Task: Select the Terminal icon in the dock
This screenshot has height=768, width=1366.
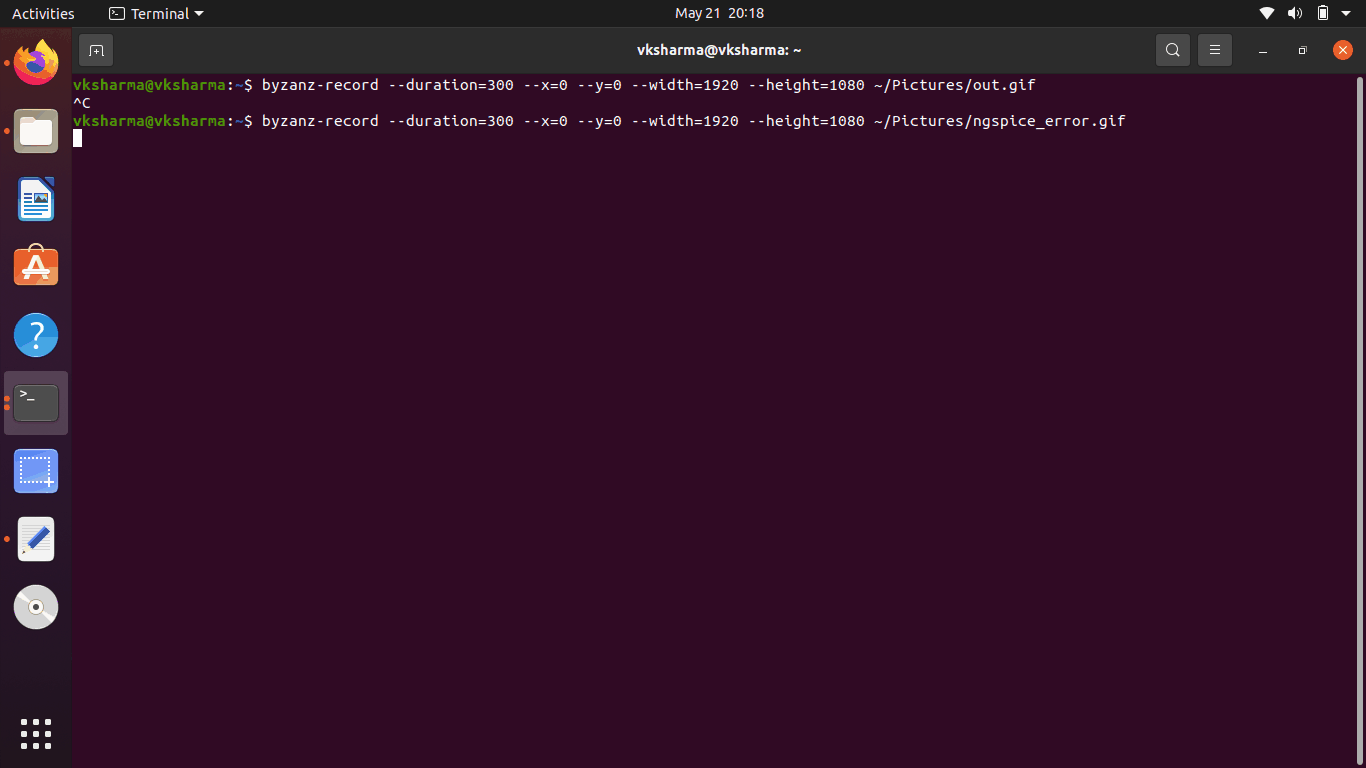Action: pyautogui.click(x=35, y=403)
